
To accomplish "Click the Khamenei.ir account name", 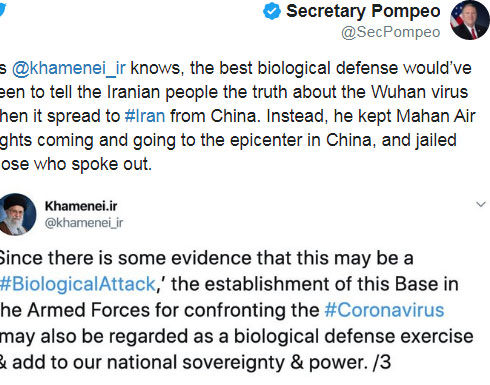I will coord(81,206).
